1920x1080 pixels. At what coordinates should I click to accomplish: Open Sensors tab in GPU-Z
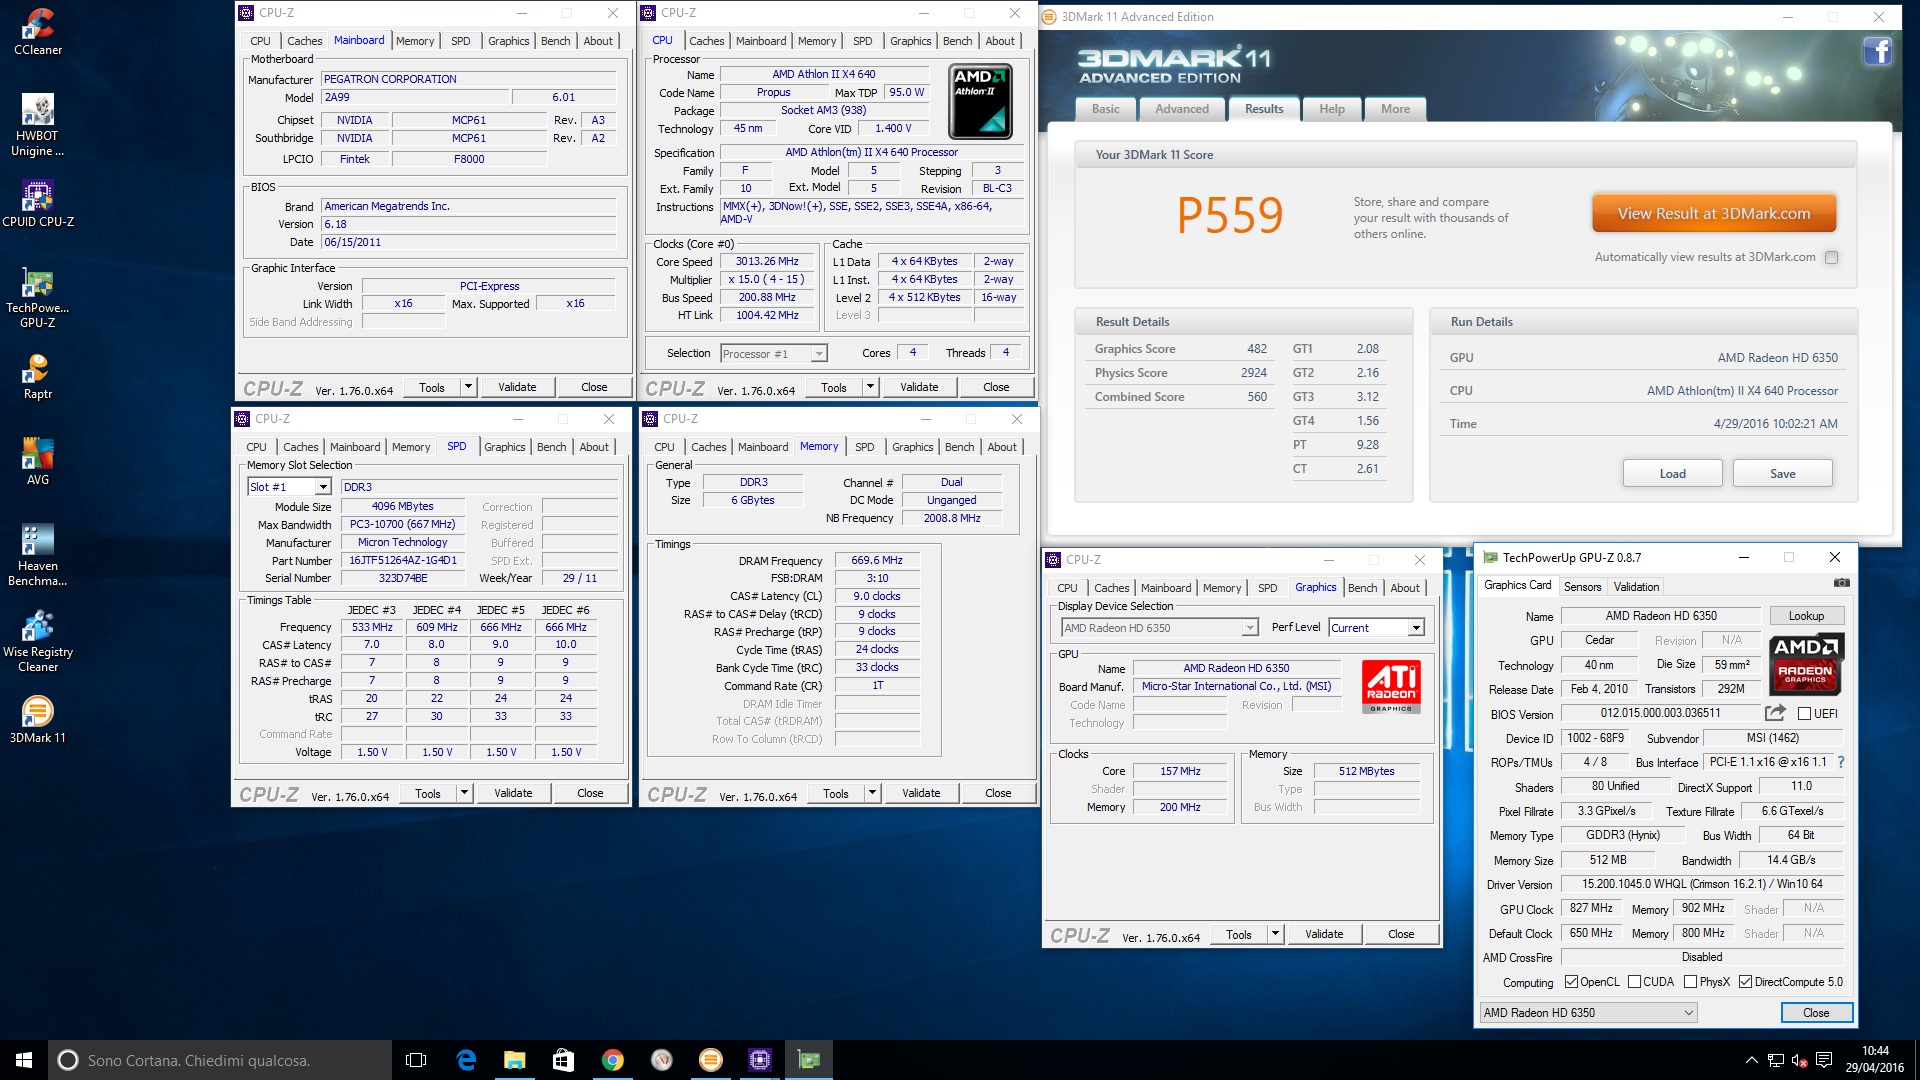click(x=1582, y=587)
